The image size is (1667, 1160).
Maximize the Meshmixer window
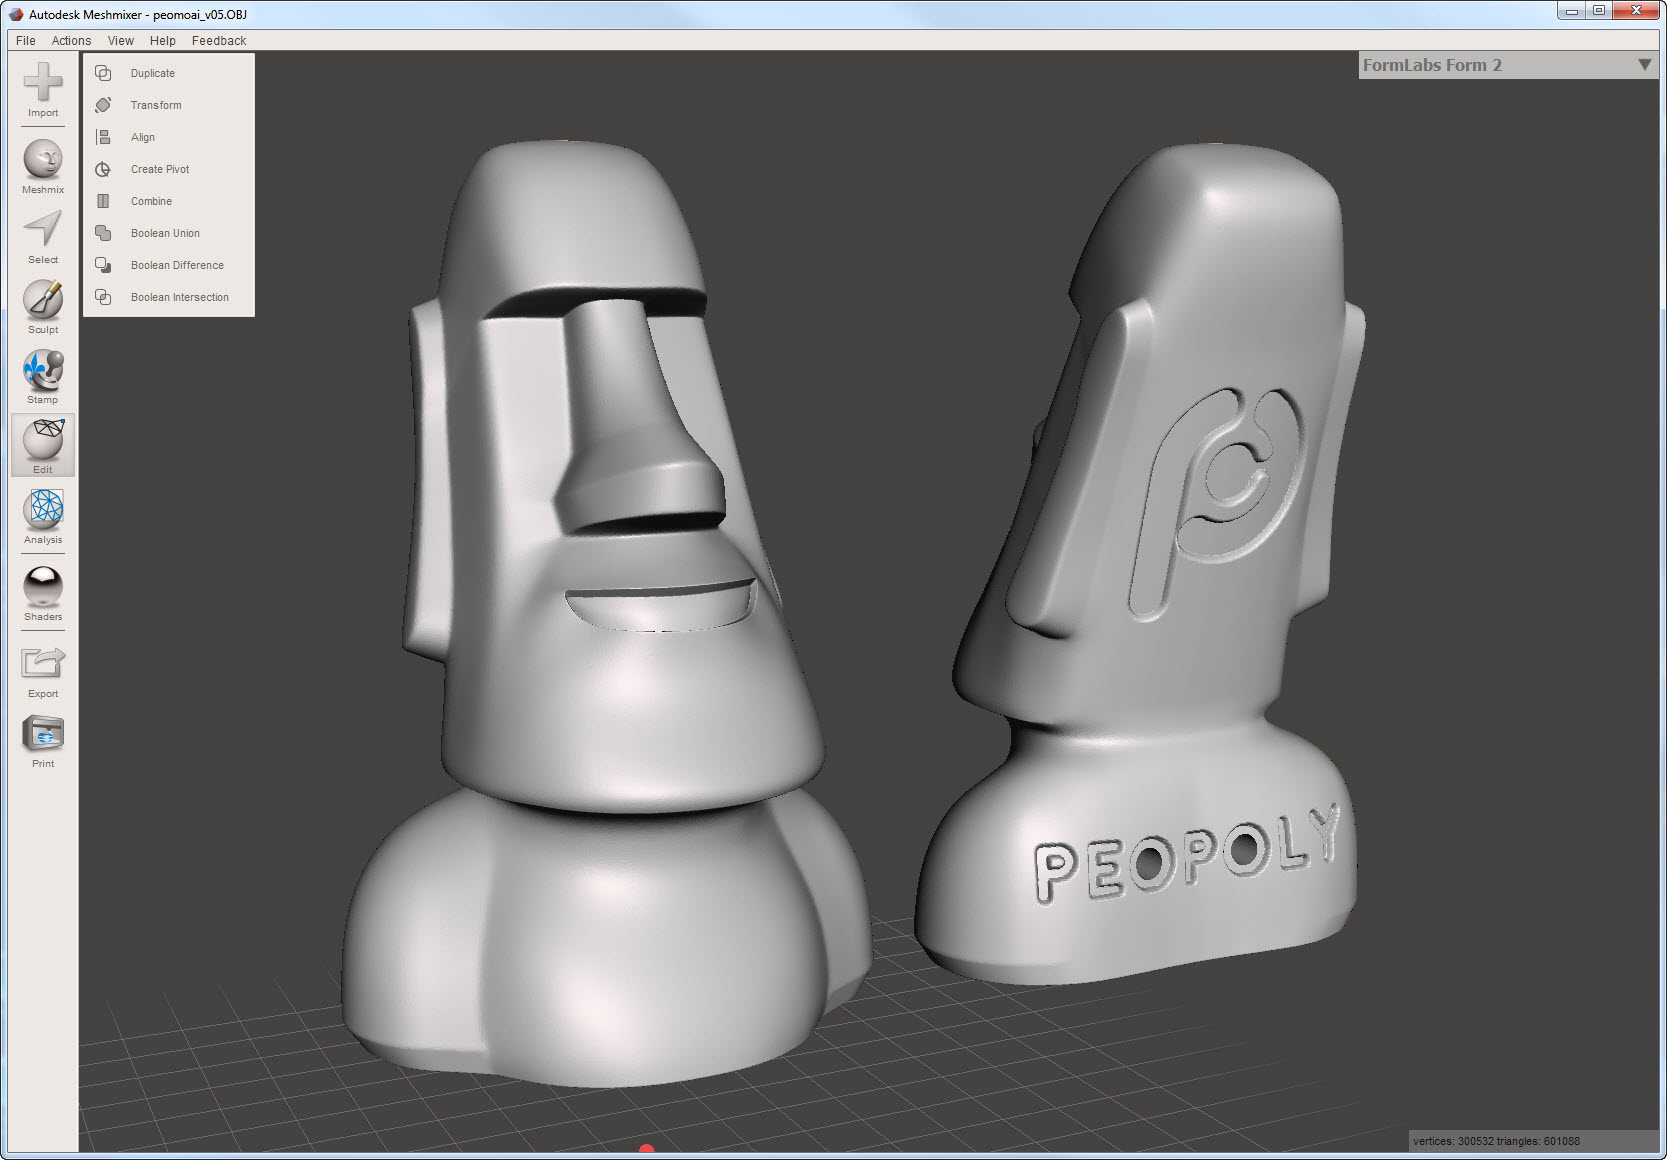[x=1599, y=11]
